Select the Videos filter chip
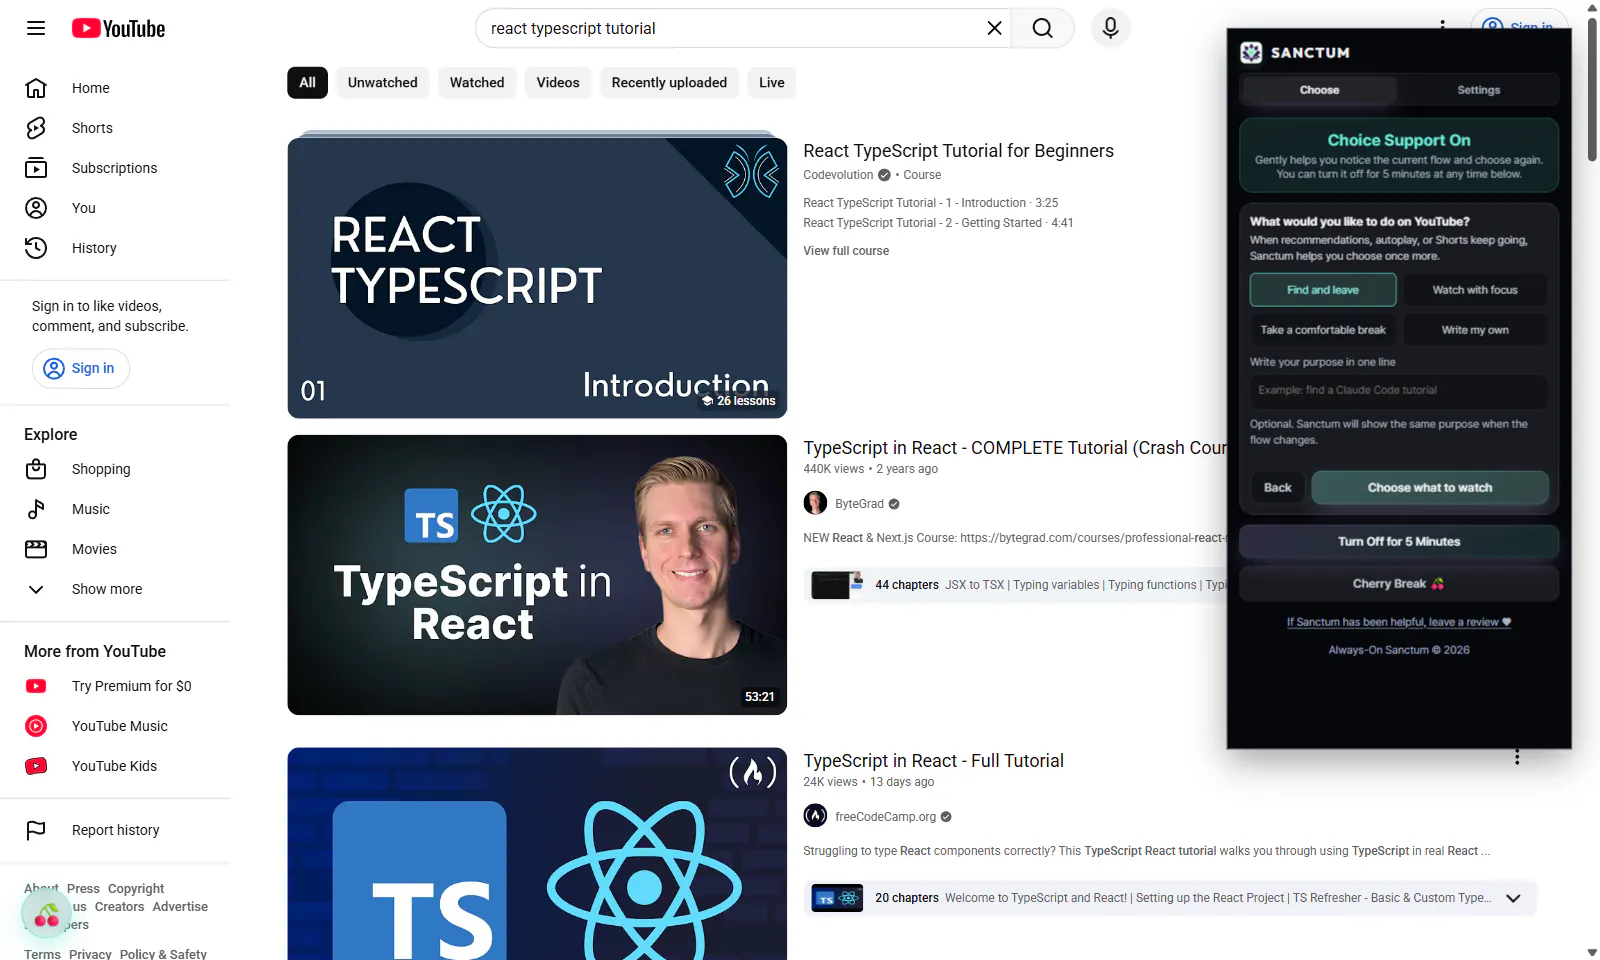Screen dimensions: 1600x960 (x=558, y=83)
